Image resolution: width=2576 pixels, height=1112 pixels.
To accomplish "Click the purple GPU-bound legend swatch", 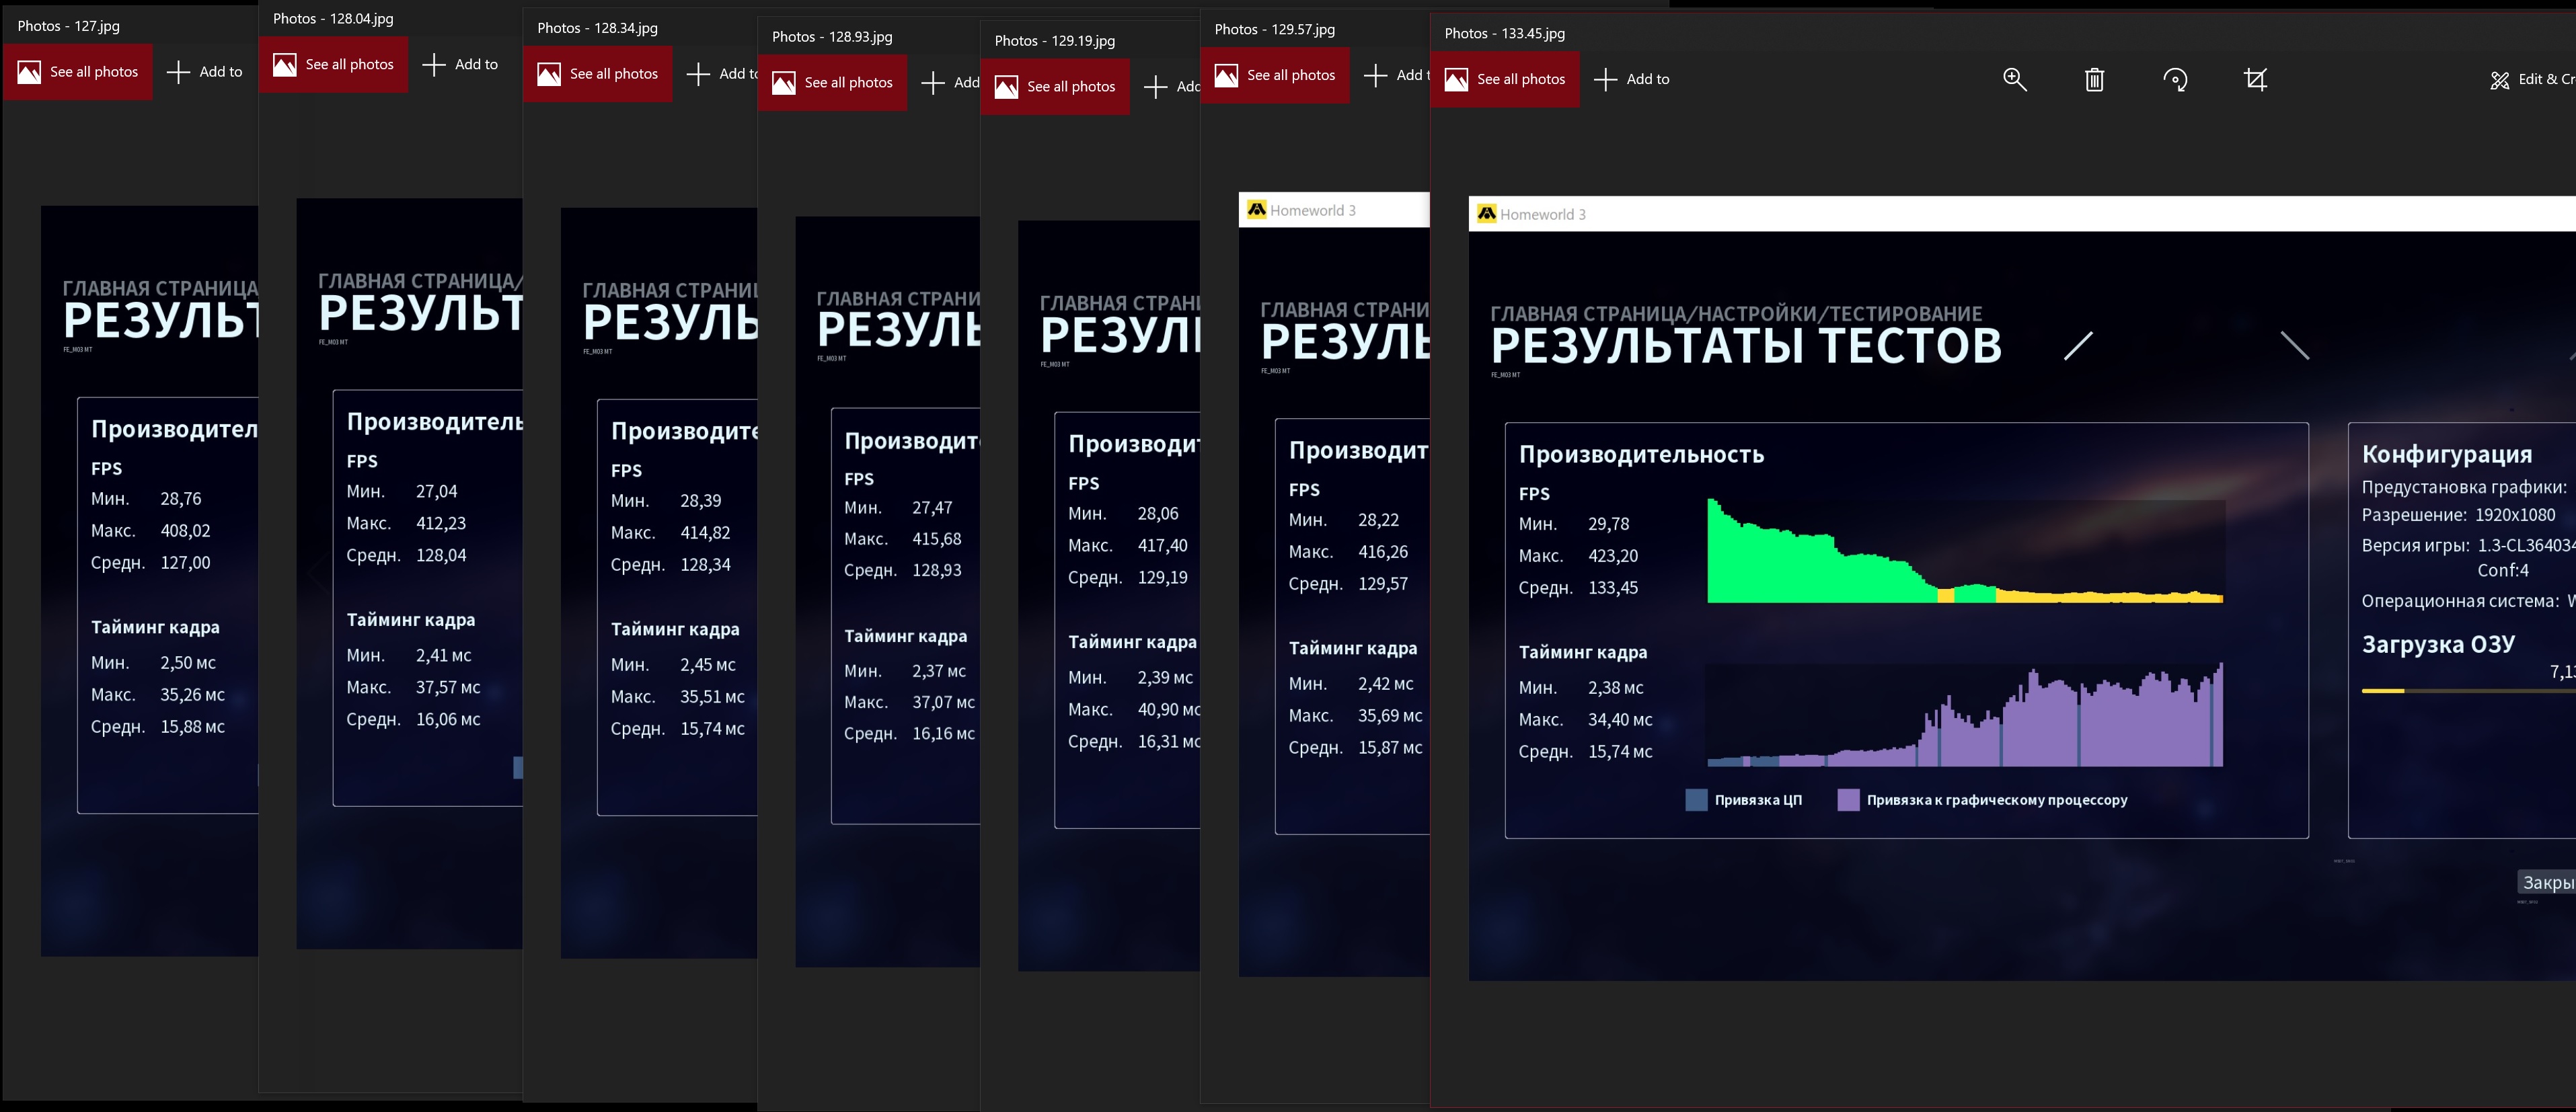I will (1848, 800).
